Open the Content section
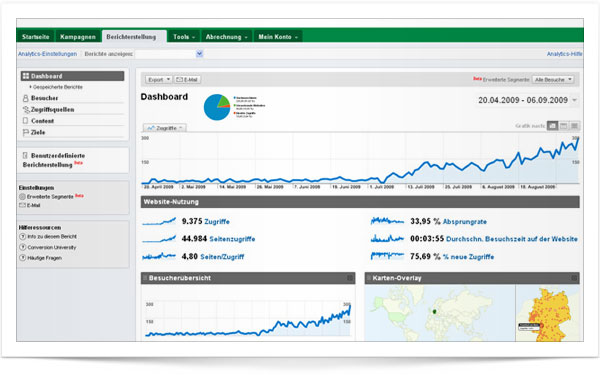The height and width of the screenshot is (376, 600). pos(42,121)
